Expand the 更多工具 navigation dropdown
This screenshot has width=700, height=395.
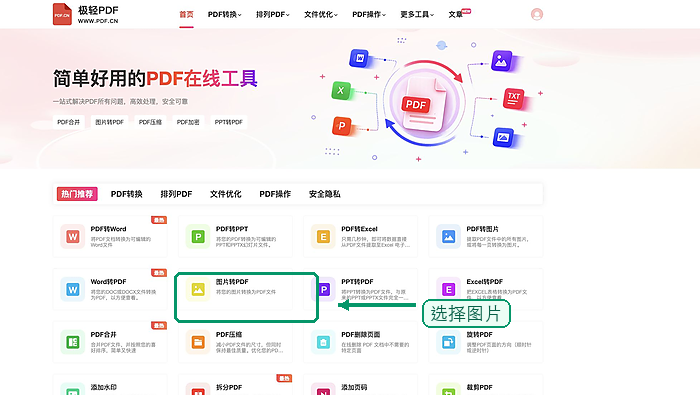point(417,15)
